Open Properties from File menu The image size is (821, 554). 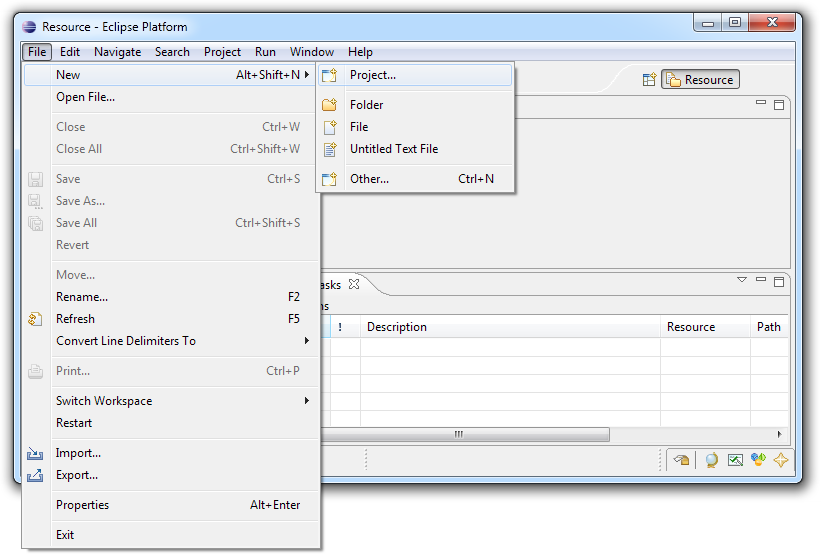point(171,505)
